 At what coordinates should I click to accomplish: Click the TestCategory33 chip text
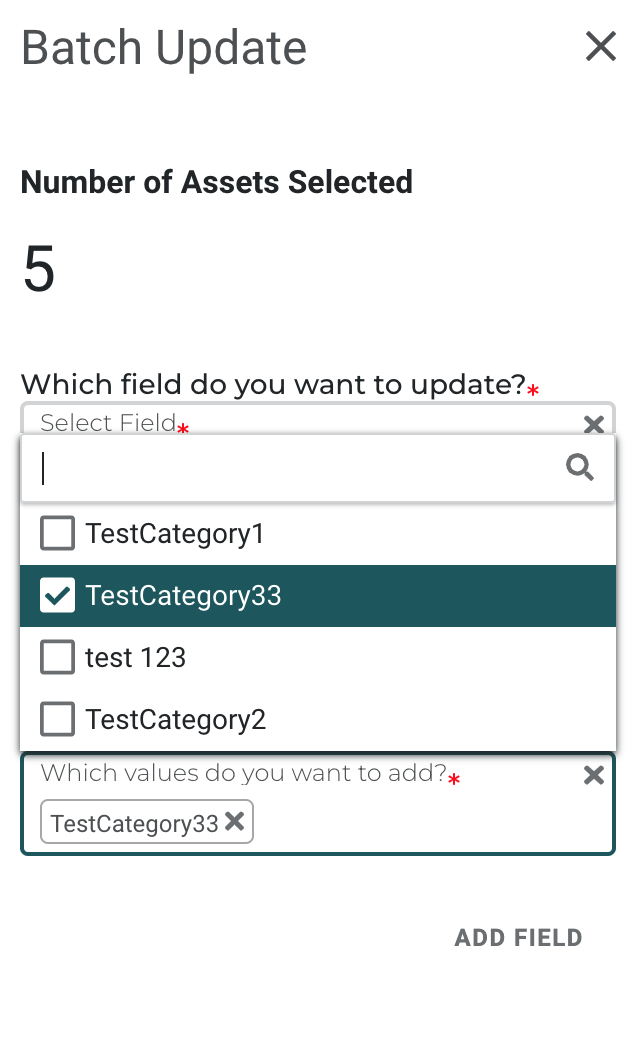pos(134,824)
